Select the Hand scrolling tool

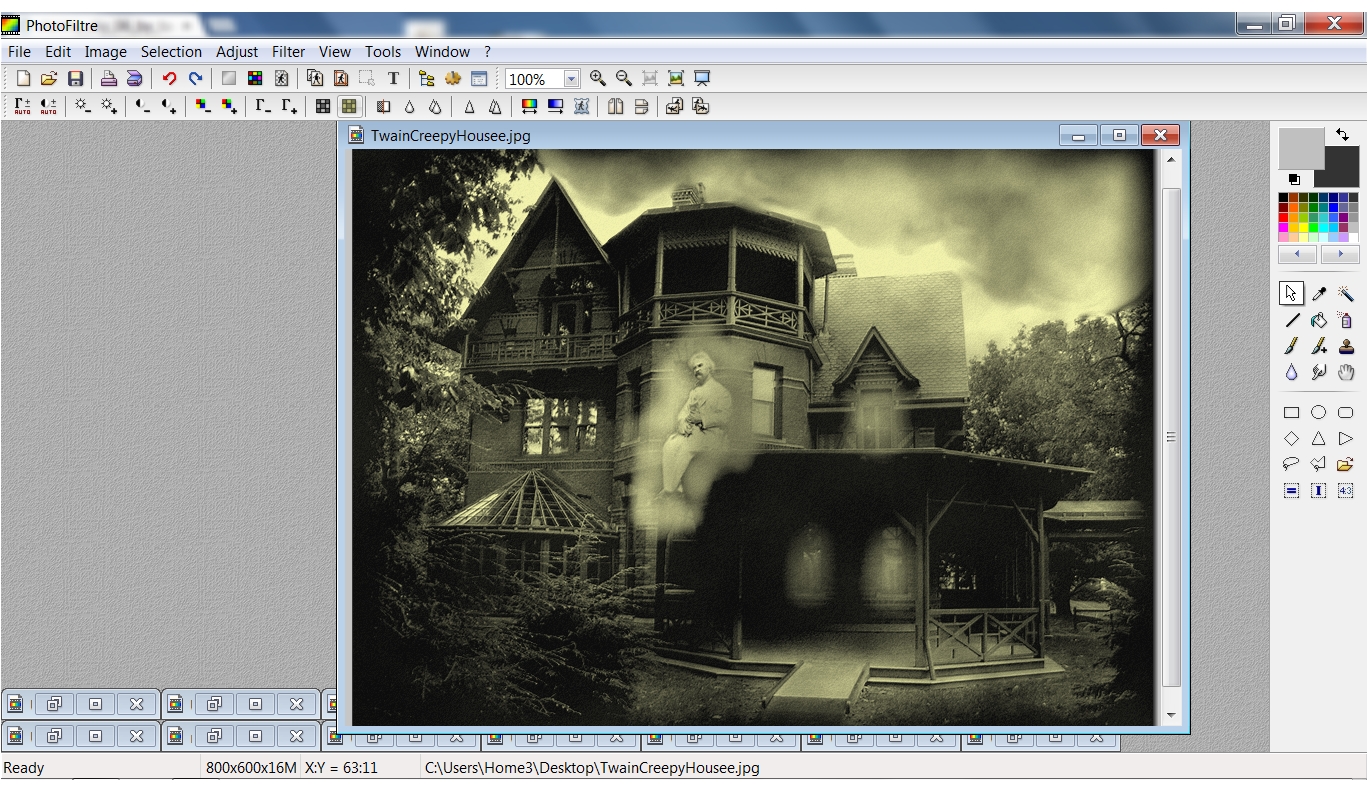point(1346,373)
